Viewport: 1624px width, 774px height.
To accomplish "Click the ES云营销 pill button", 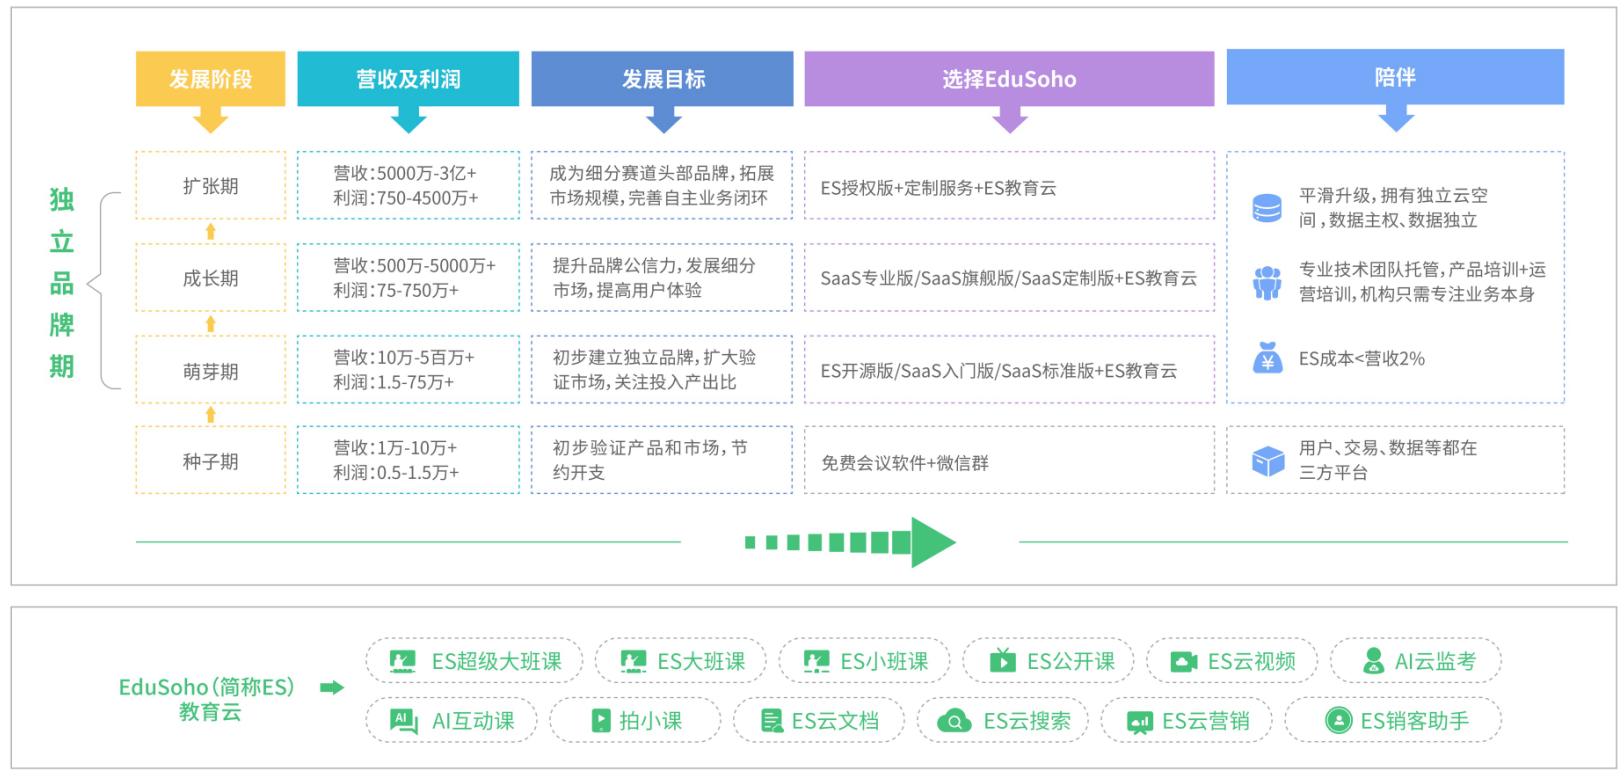I will [x=1187, y=721].
